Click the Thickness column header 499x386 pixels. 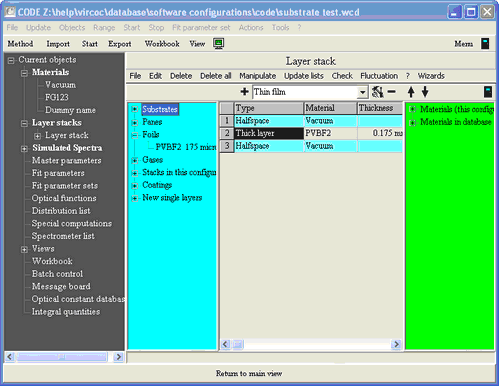pyautogui.click(x=380, y=108)
